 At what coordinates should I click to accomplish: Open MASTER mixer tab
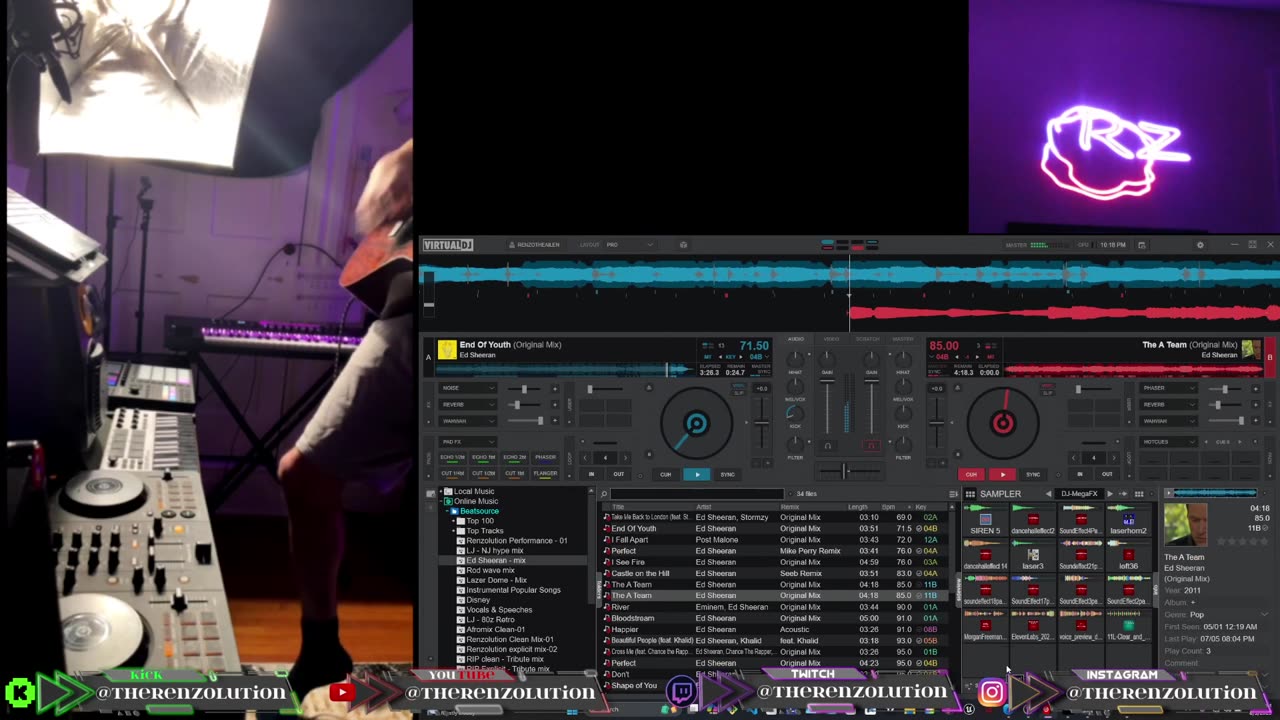[903, 339]
